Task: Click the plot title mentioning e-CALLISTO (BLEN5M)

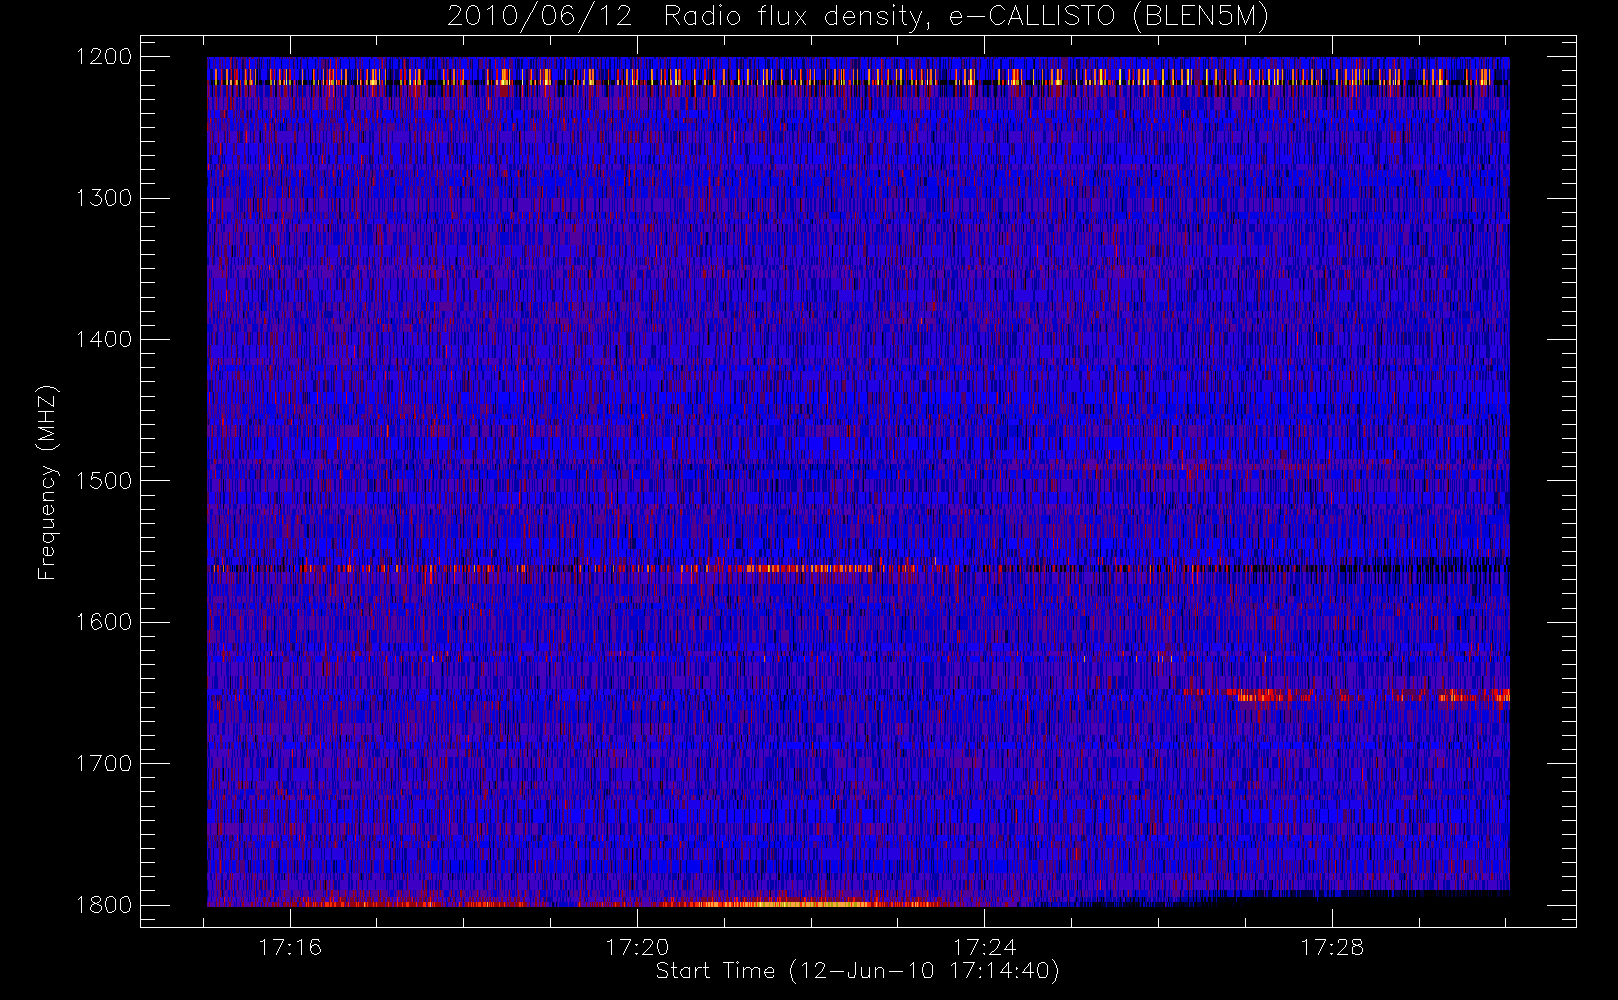Action: coord(858,17)
